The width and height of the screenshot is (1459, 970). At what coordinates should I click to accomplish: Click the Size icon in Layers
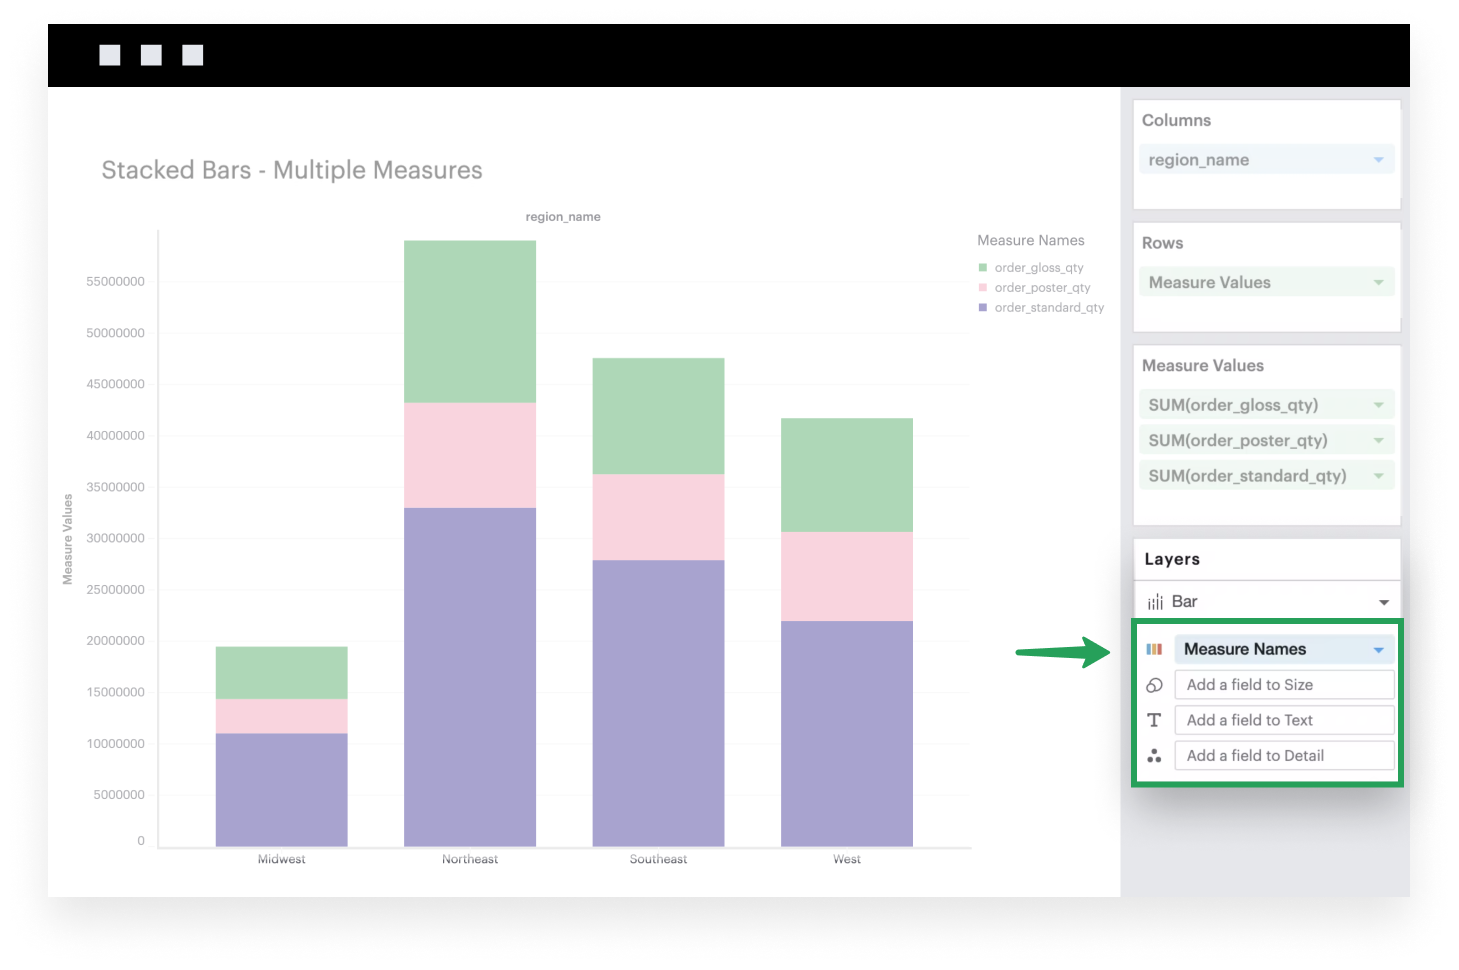[x=1154, y=685]
